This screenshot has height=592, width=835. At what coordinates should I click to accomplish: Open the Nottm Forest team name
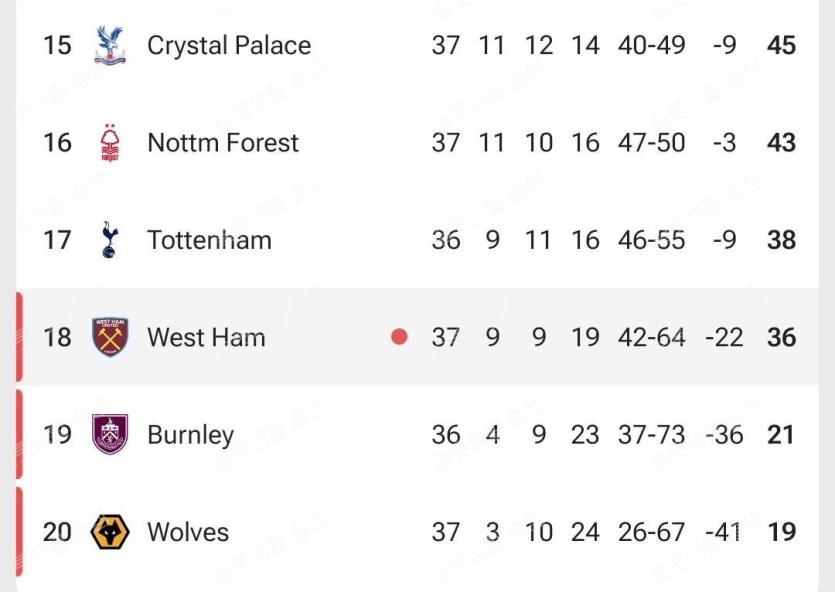pyautogui.click(x=223, y=143)
